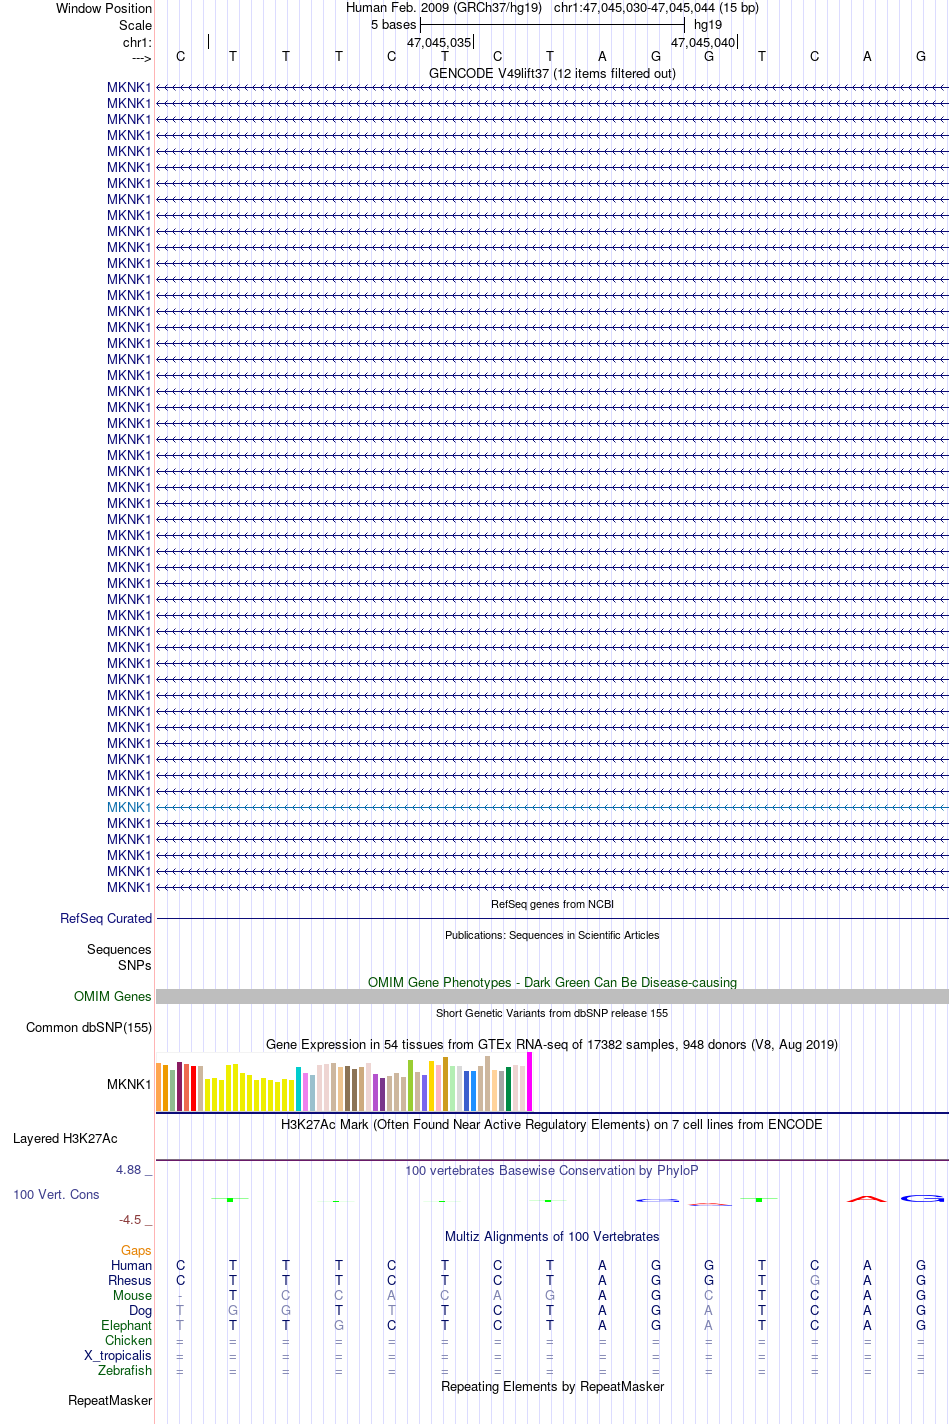Click the dark green bar in the GTEx chart
This screenshot has height=1424, width=950.
(x=509, y=1089)
